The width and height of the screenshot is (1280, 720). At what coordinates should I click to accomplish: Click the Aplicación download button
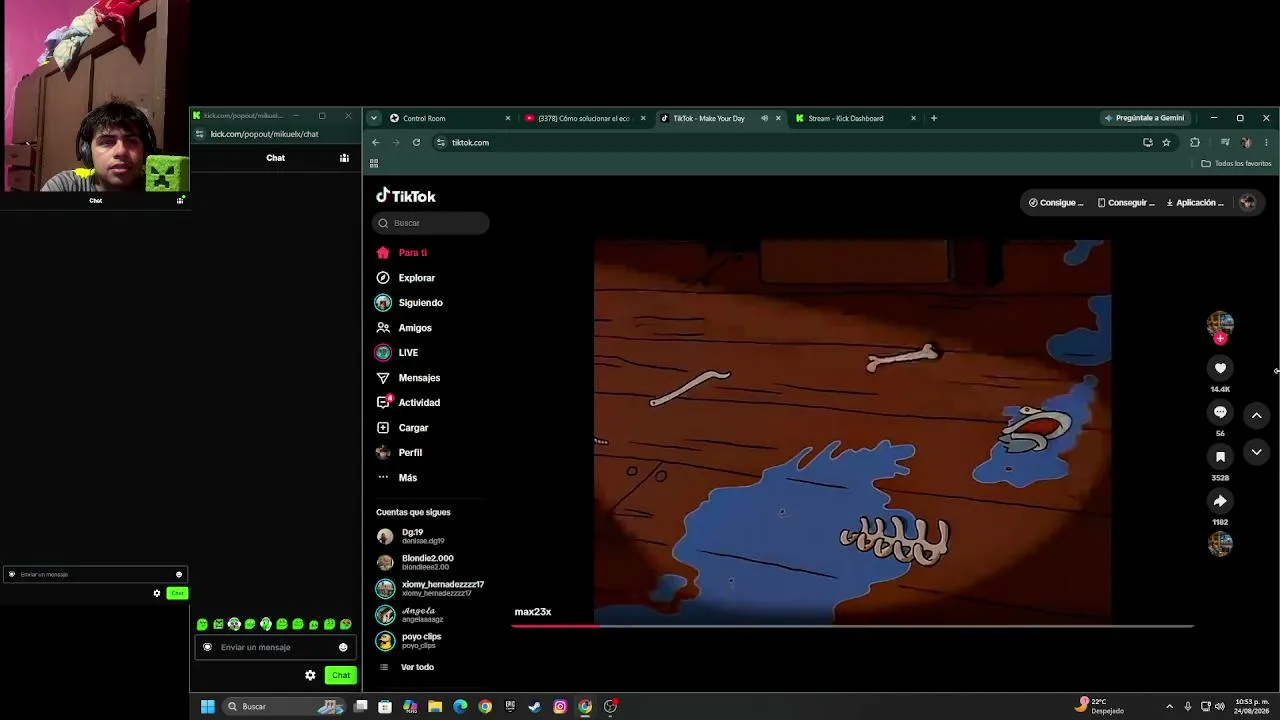click(1195, 203)
